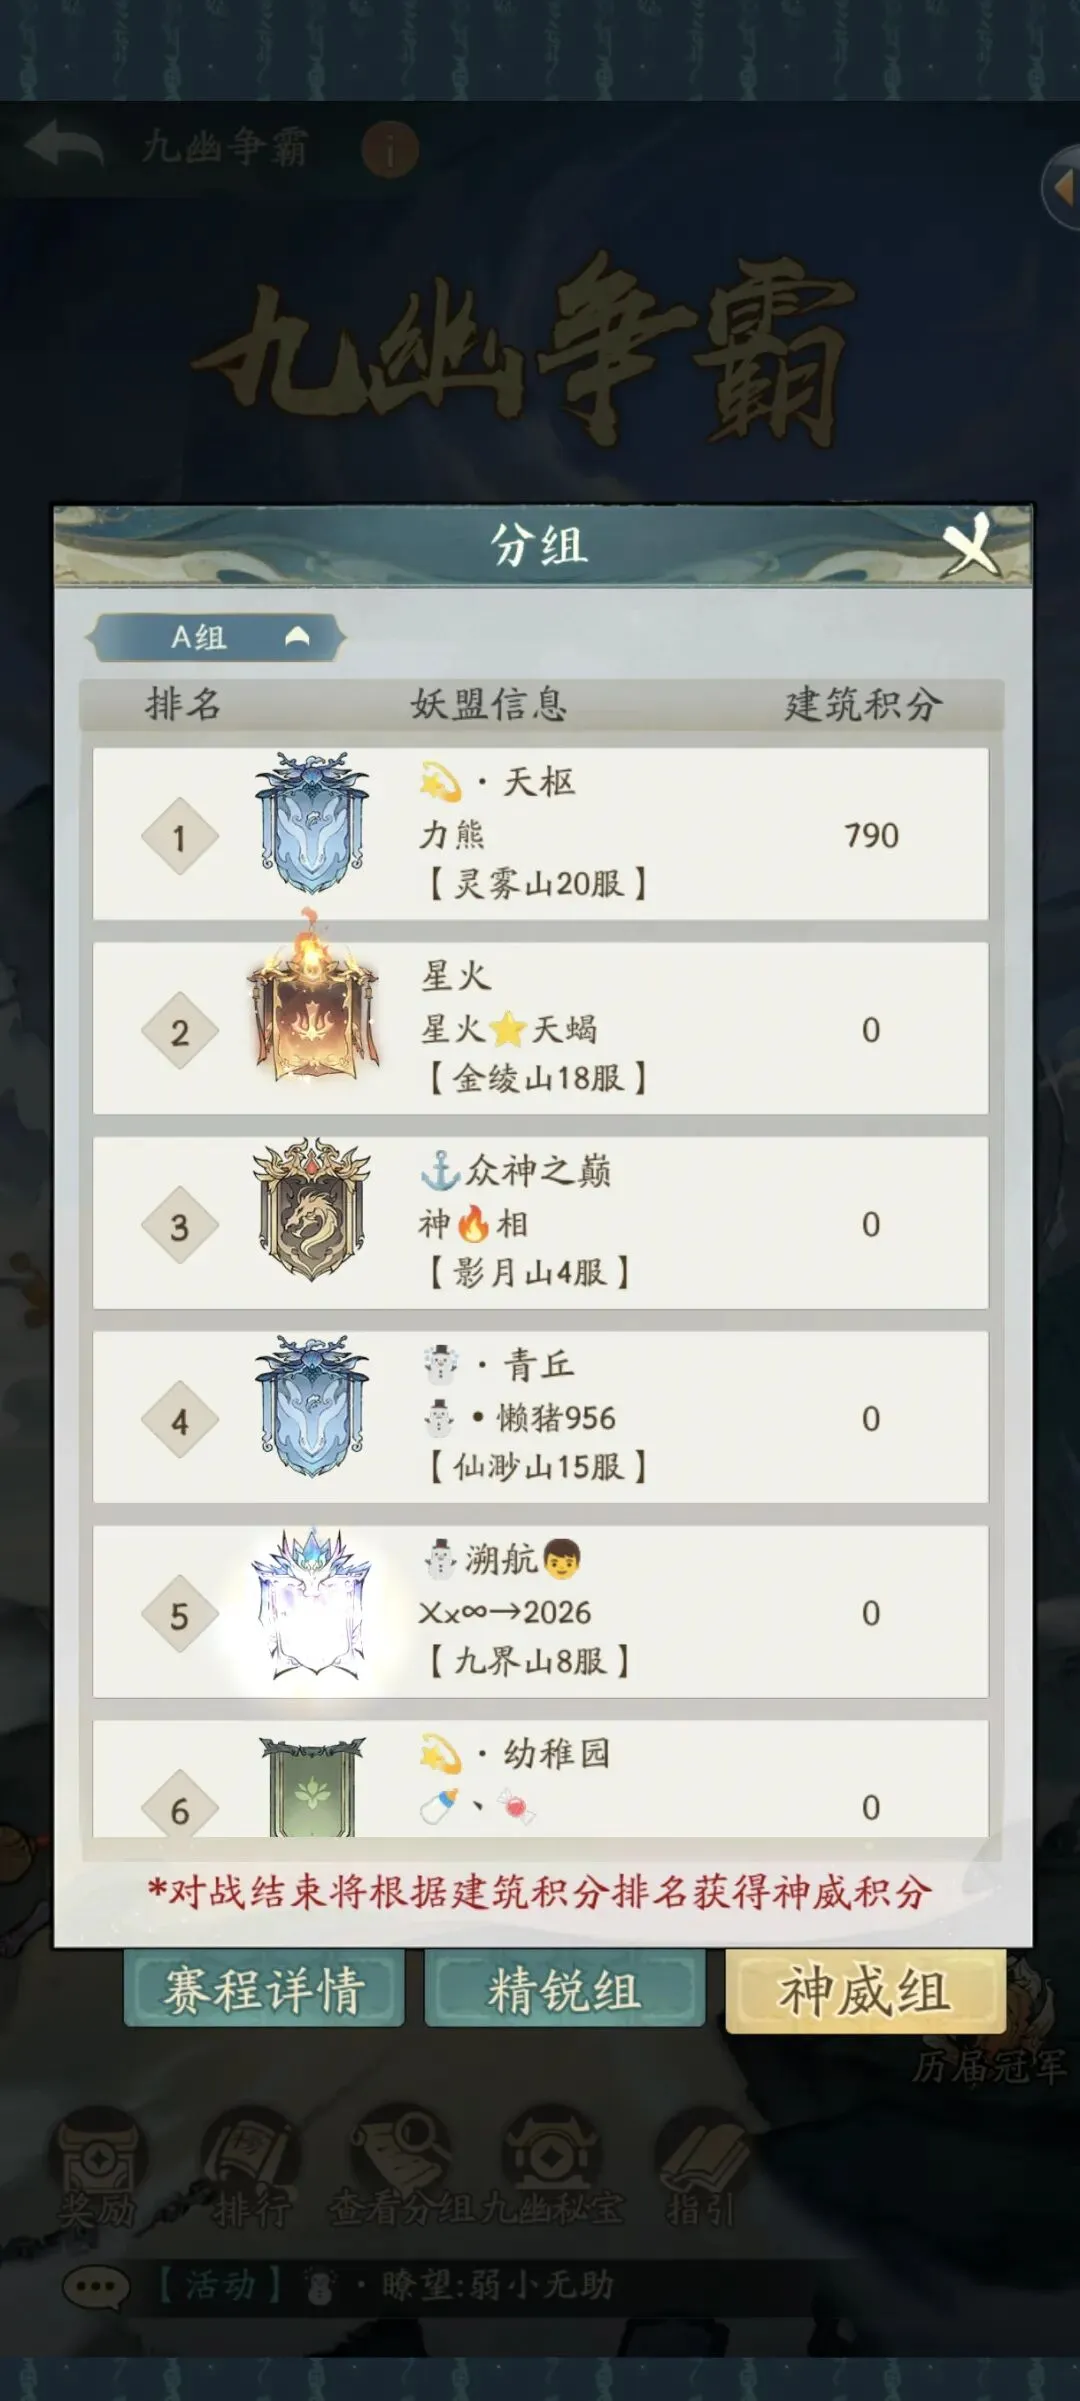The width and height of the screenshot is (1080, 2401).
Task: Tap the flaming 星火 alliance emblem
Action: coord(312,1003)
